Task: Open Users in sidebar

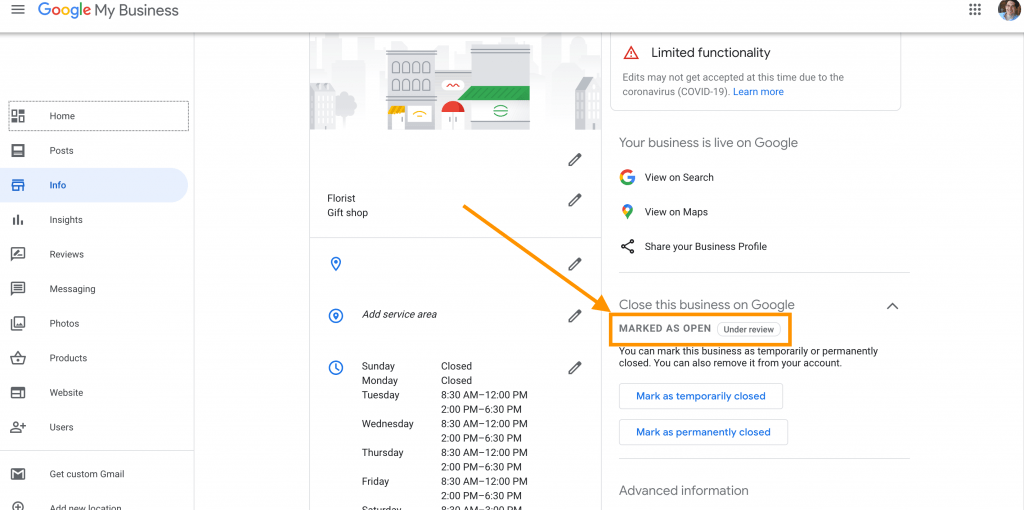Action: coord(94,427)
